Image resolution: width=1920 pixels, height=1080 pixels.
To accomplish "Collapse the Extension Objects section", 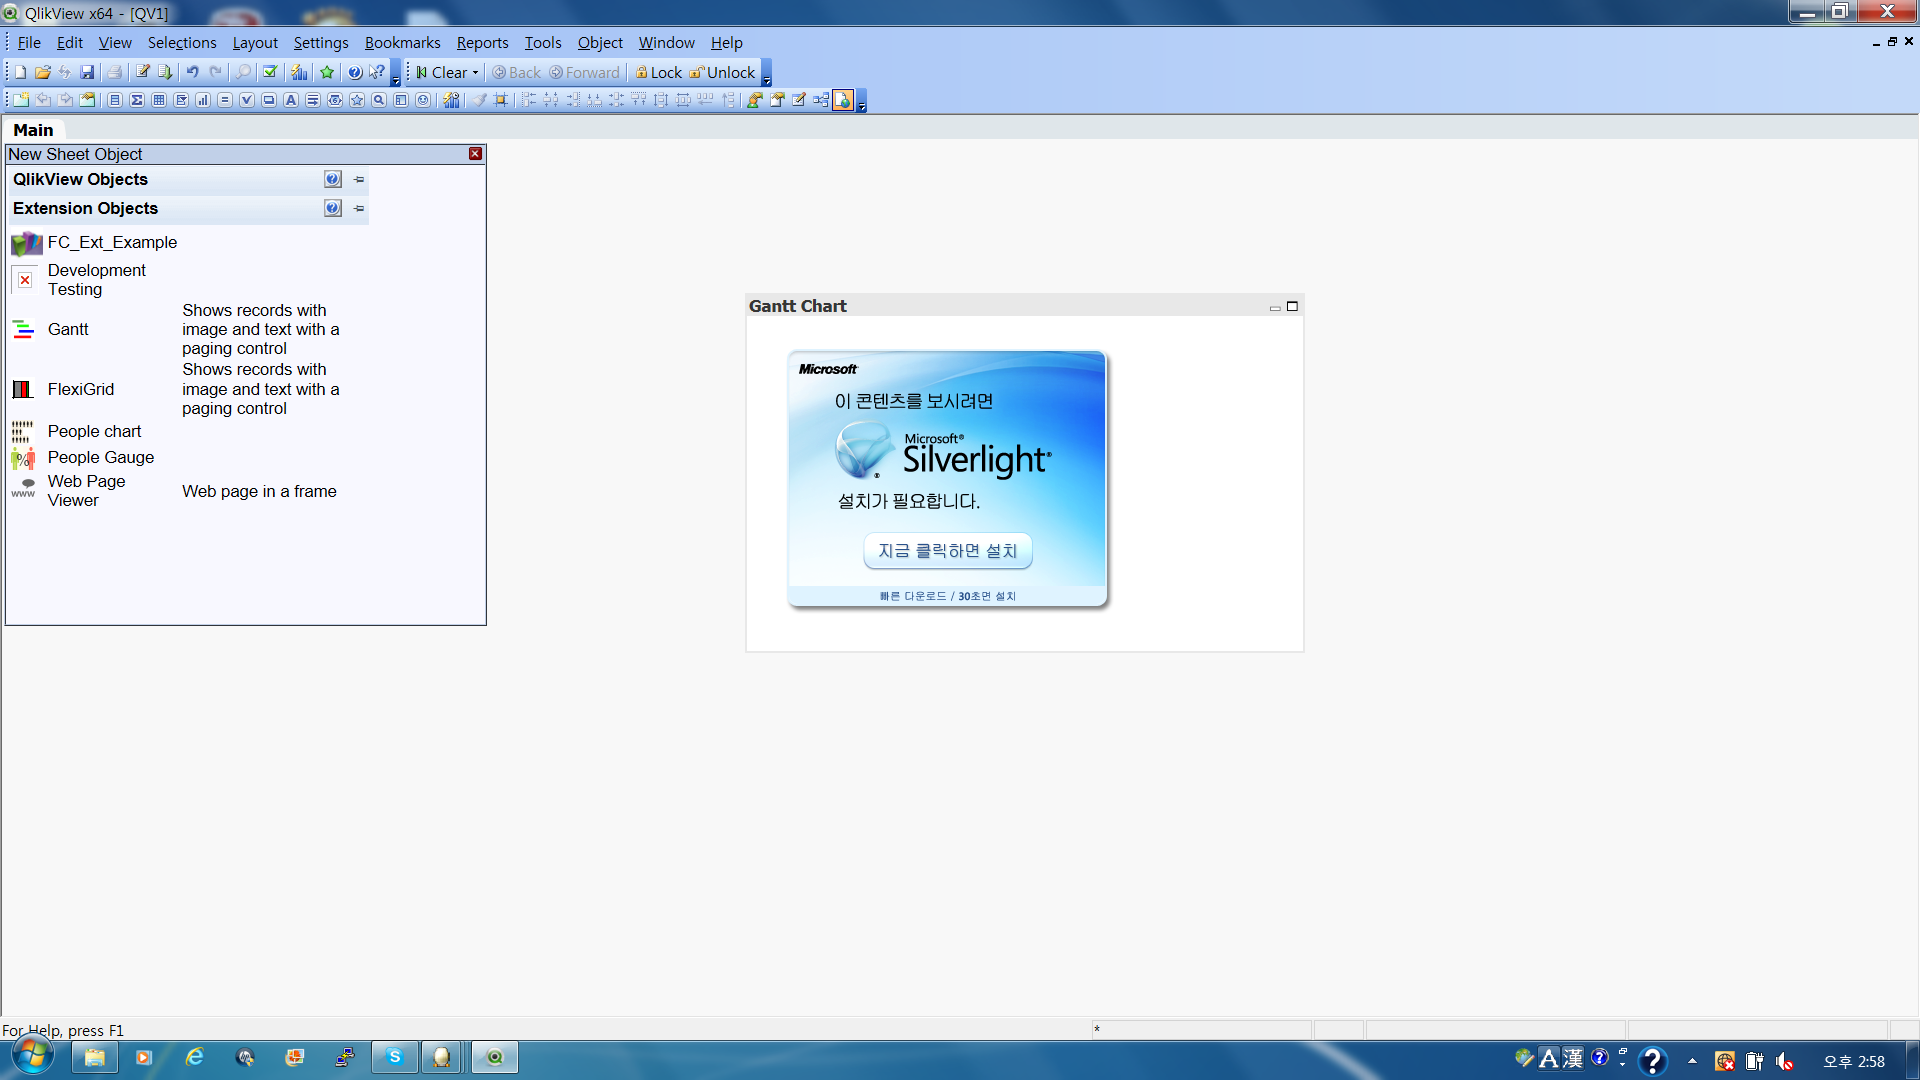I will point(357,209).
